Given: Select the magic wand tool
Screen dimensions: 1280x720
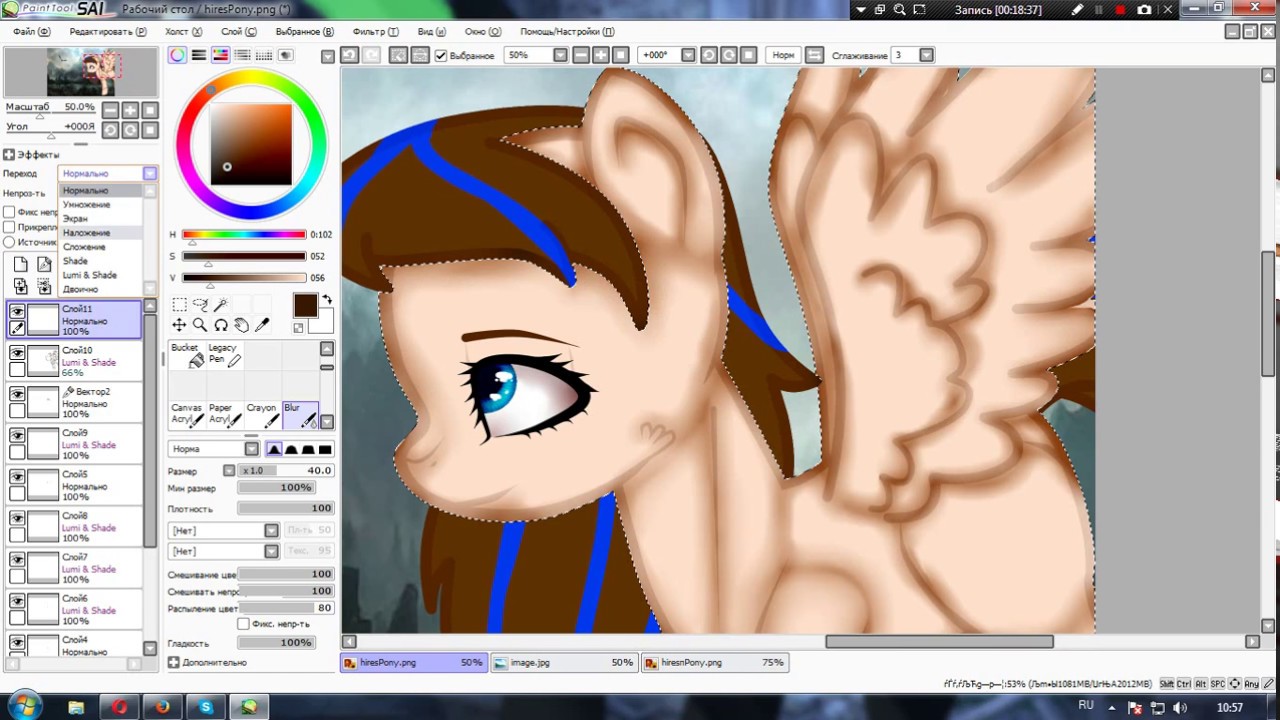Looking at the screenshot, I should point(221,305).
